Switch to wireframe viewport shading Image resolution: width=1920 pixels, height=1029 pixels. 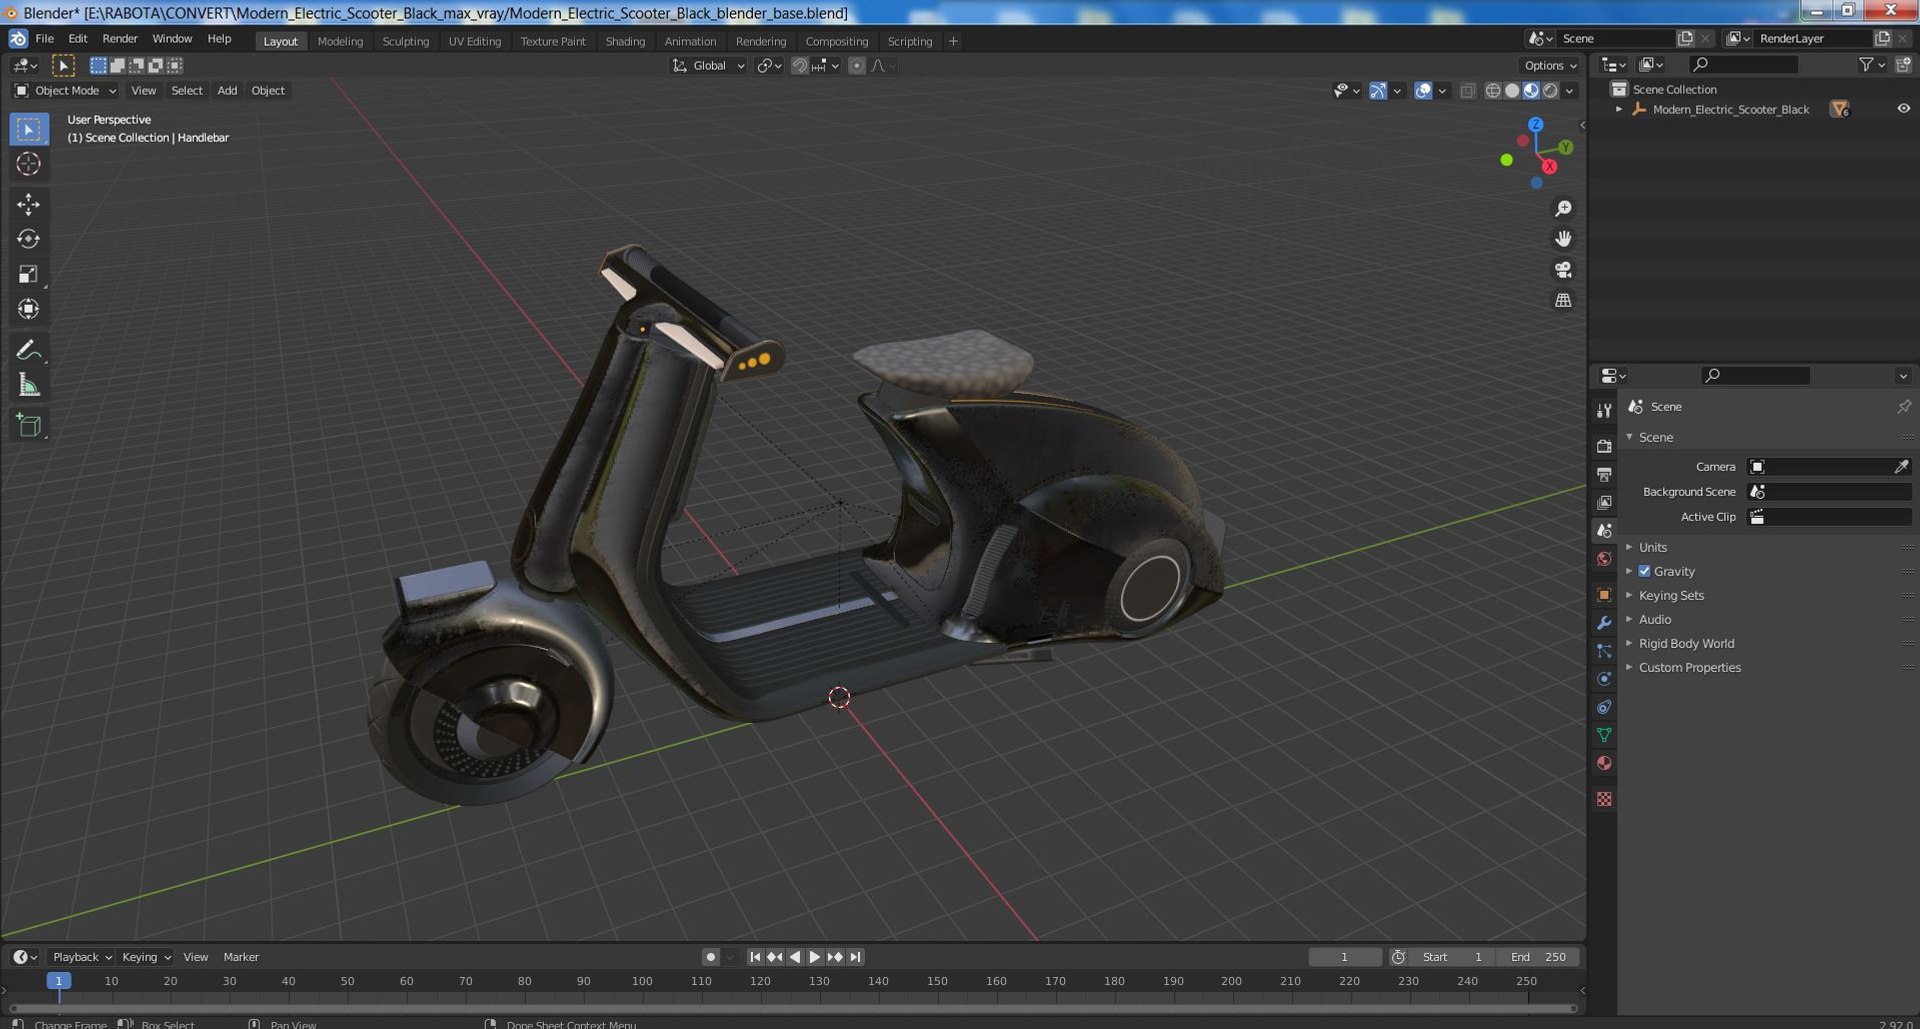(1493, 91)
